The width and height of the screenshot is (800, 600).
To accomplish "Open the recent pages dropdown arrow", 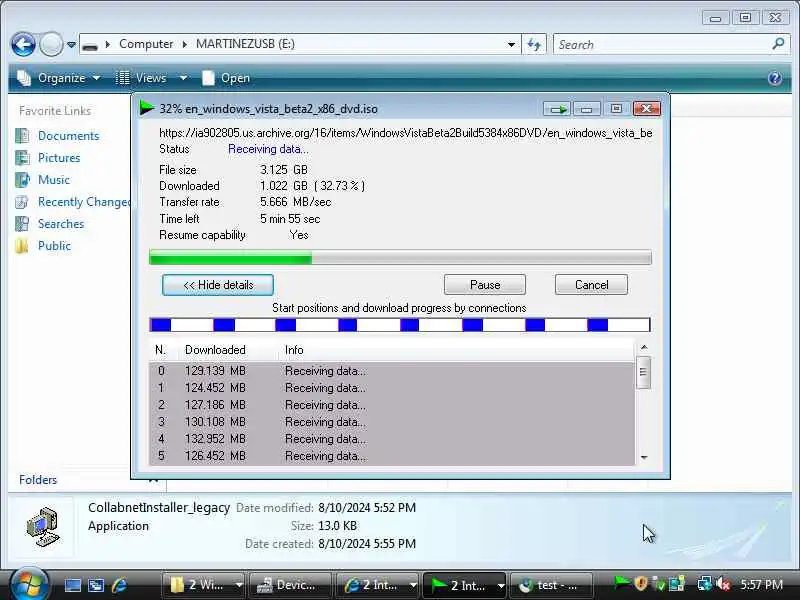I will 71,45.
